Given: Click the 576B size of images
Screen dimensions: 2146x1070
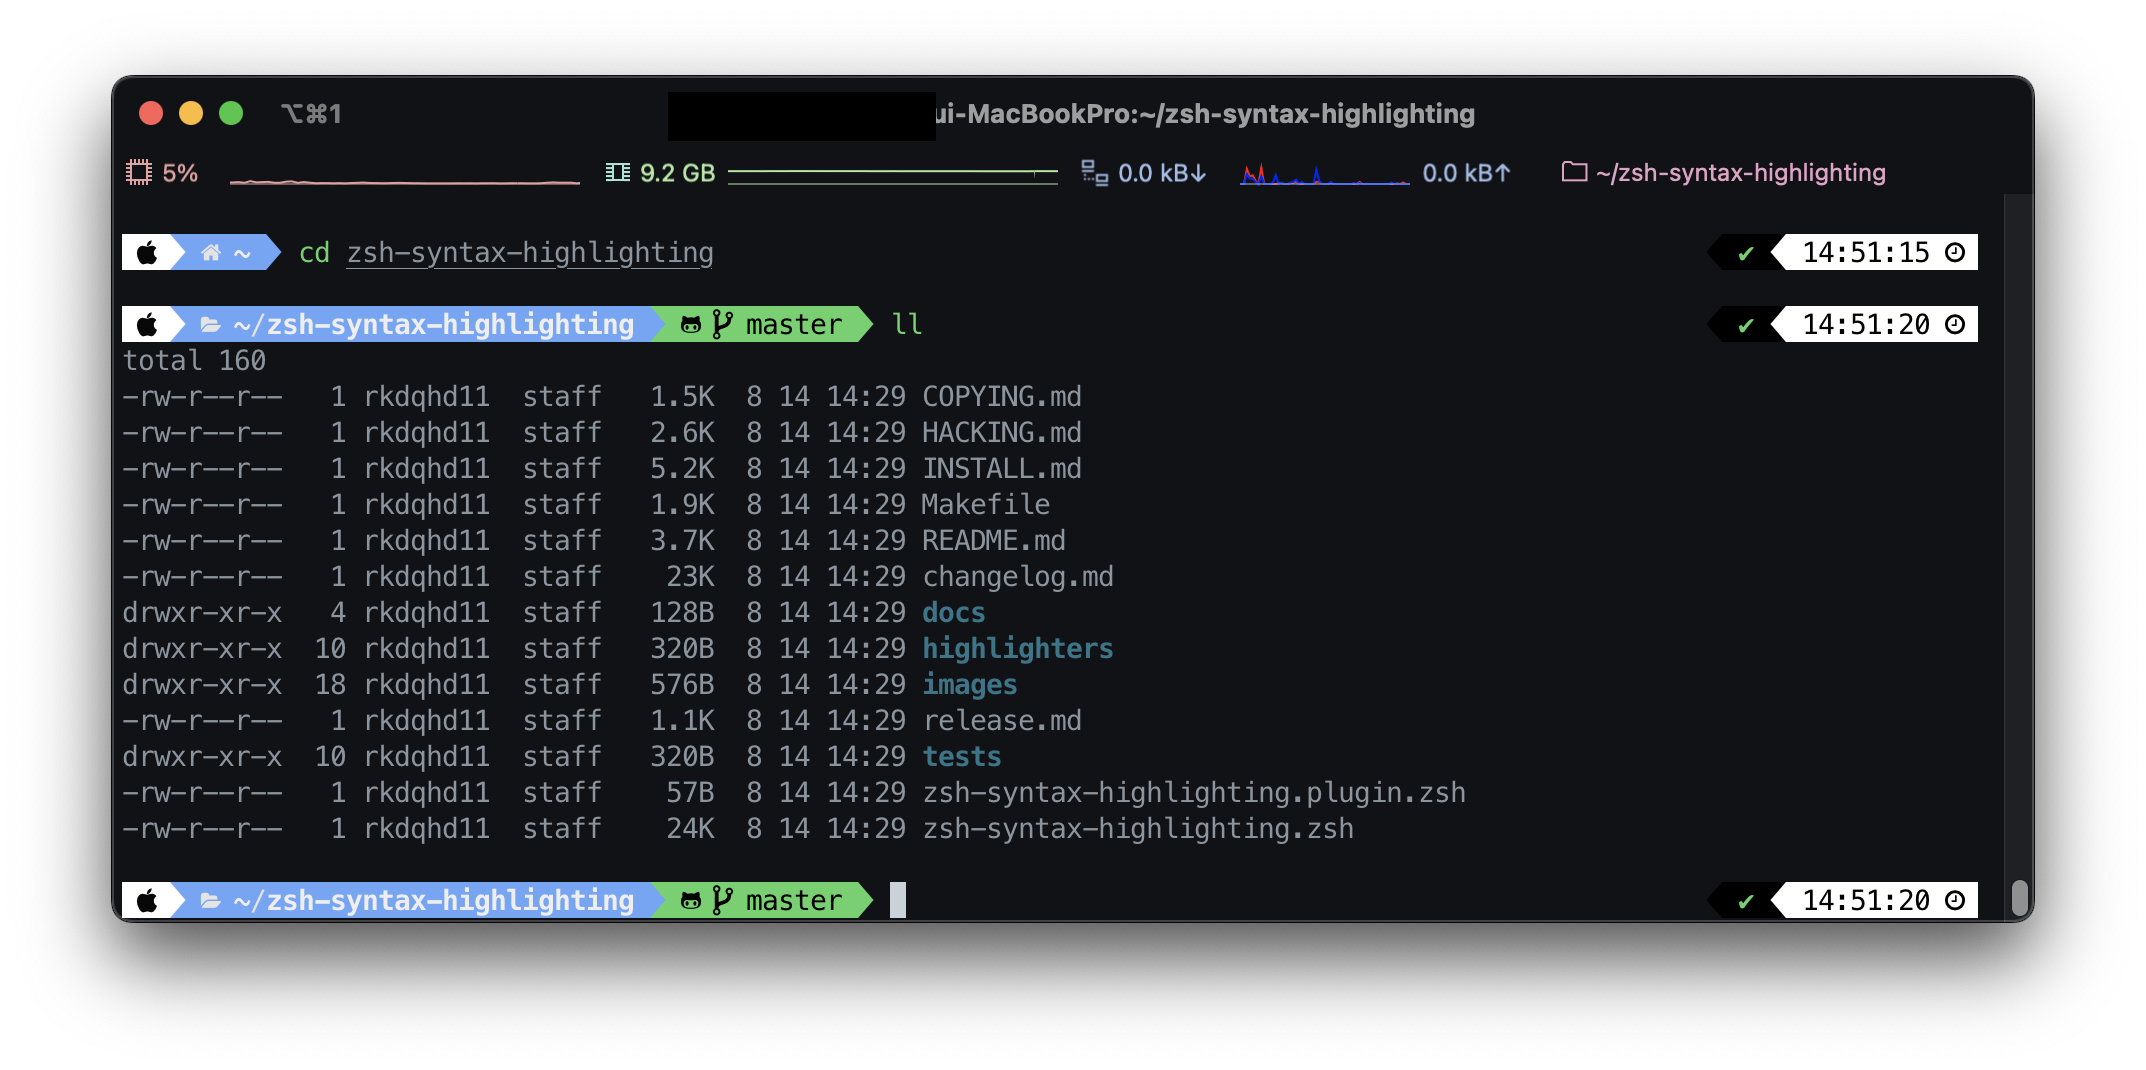Looking at the screenshot, I should pyautogui.click(x=683, y=685).
